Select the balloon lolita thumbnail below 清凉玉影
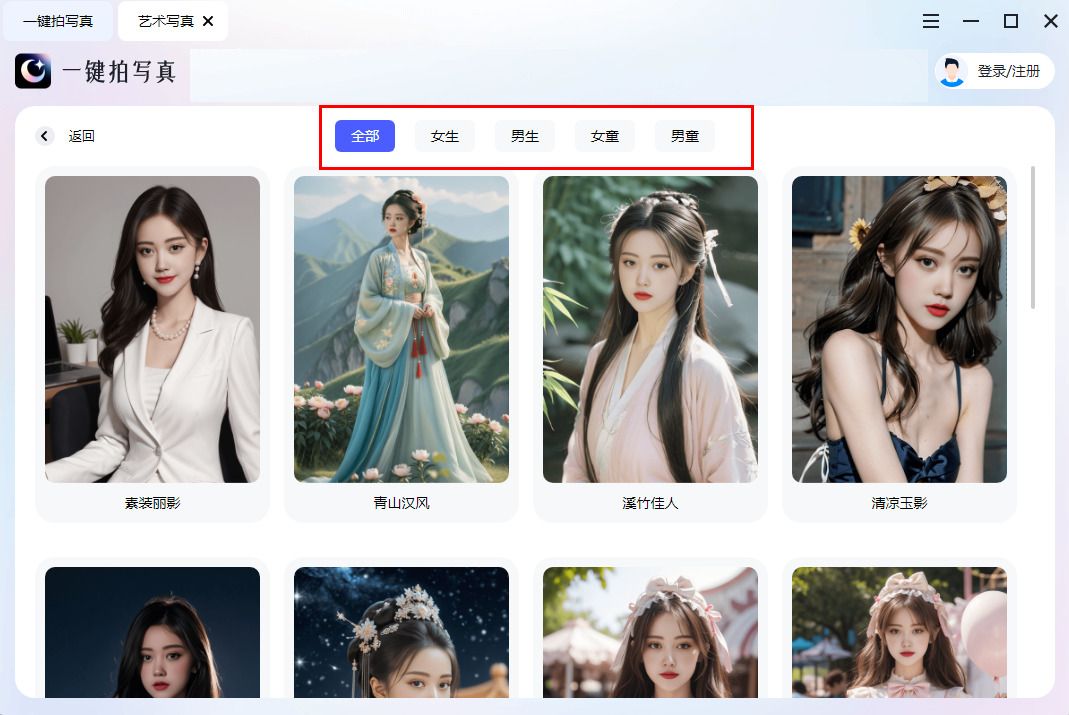Screen dimensions: 1069x715 (x=899, y=632)
